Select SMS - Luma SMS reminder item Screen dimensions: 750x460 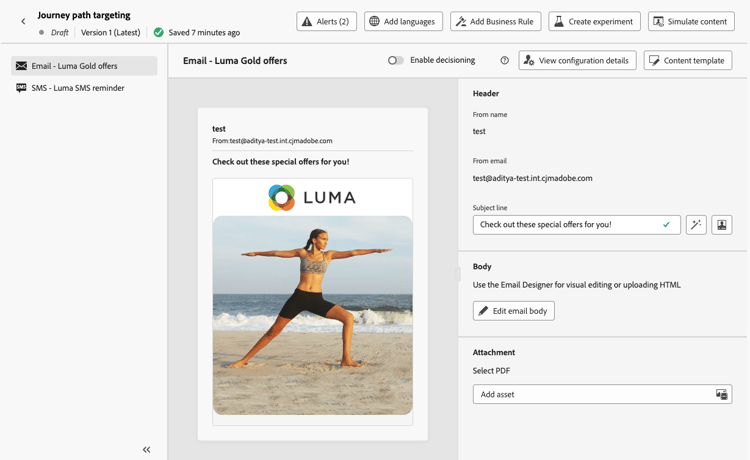click(84, 88)
